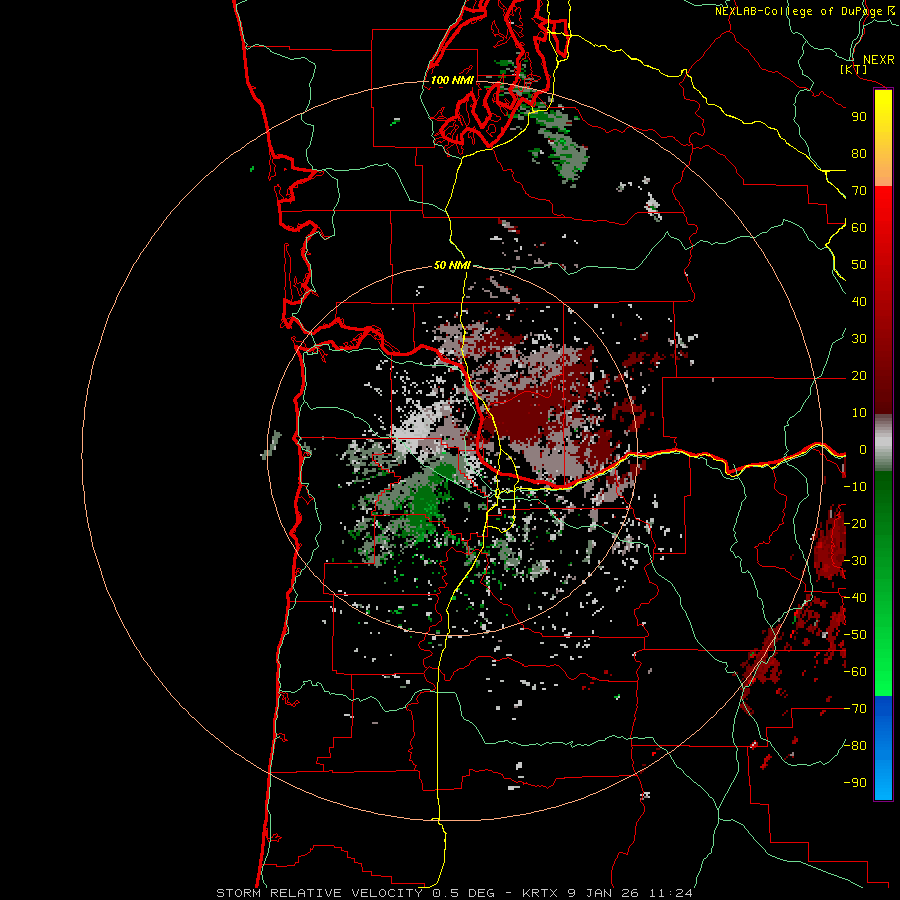The width and height of the screenshot is (900, 900).
Task: Click the "-30" value on velocity scale
Action: click(x=855, y=561)
